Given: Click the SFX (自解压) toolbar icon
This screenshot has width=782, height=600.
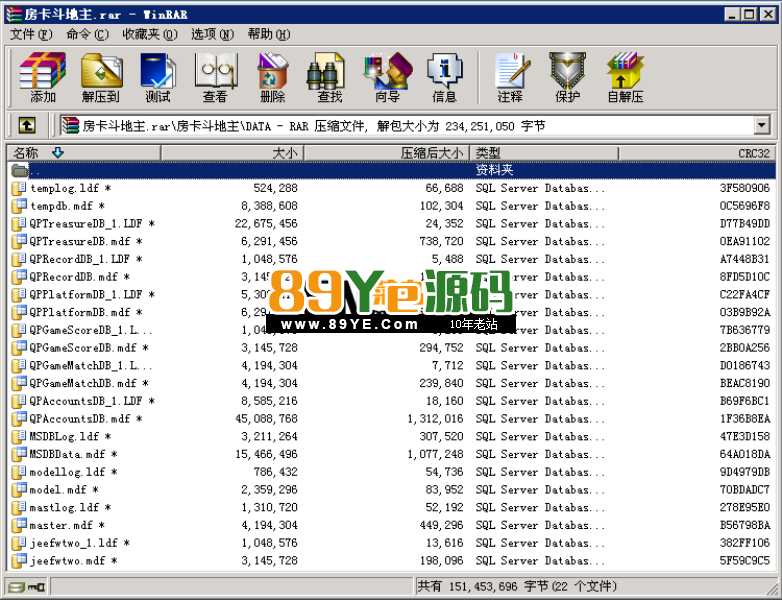Looking at the screenshot, I should (625, 77).
